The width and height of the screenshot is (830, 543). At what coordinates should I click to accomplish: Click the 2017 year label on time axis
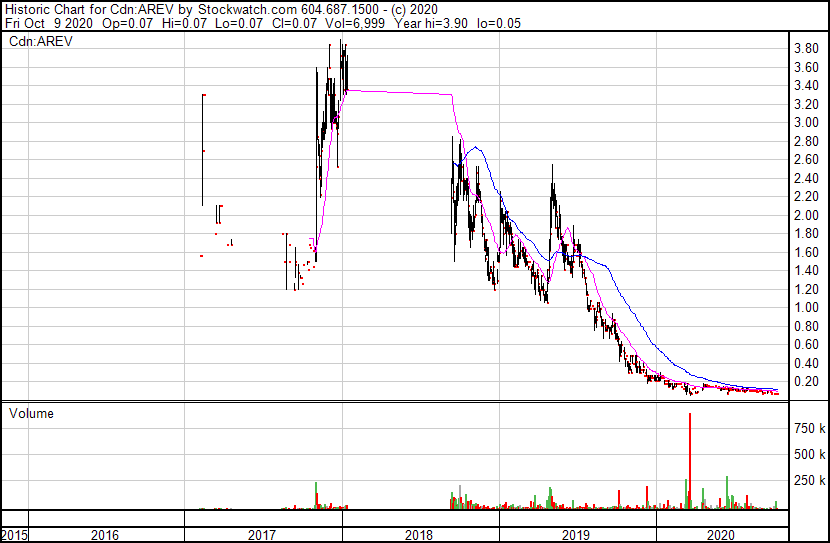[262, 535]
